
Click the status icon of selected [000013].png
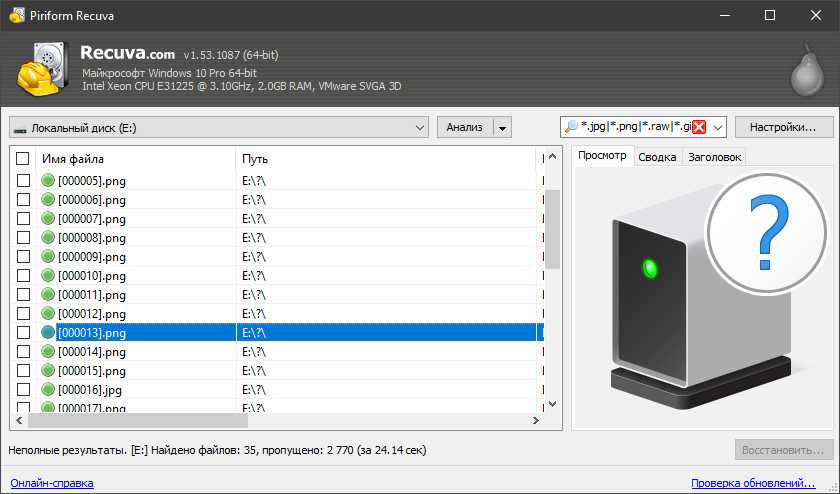pos(48,333)
